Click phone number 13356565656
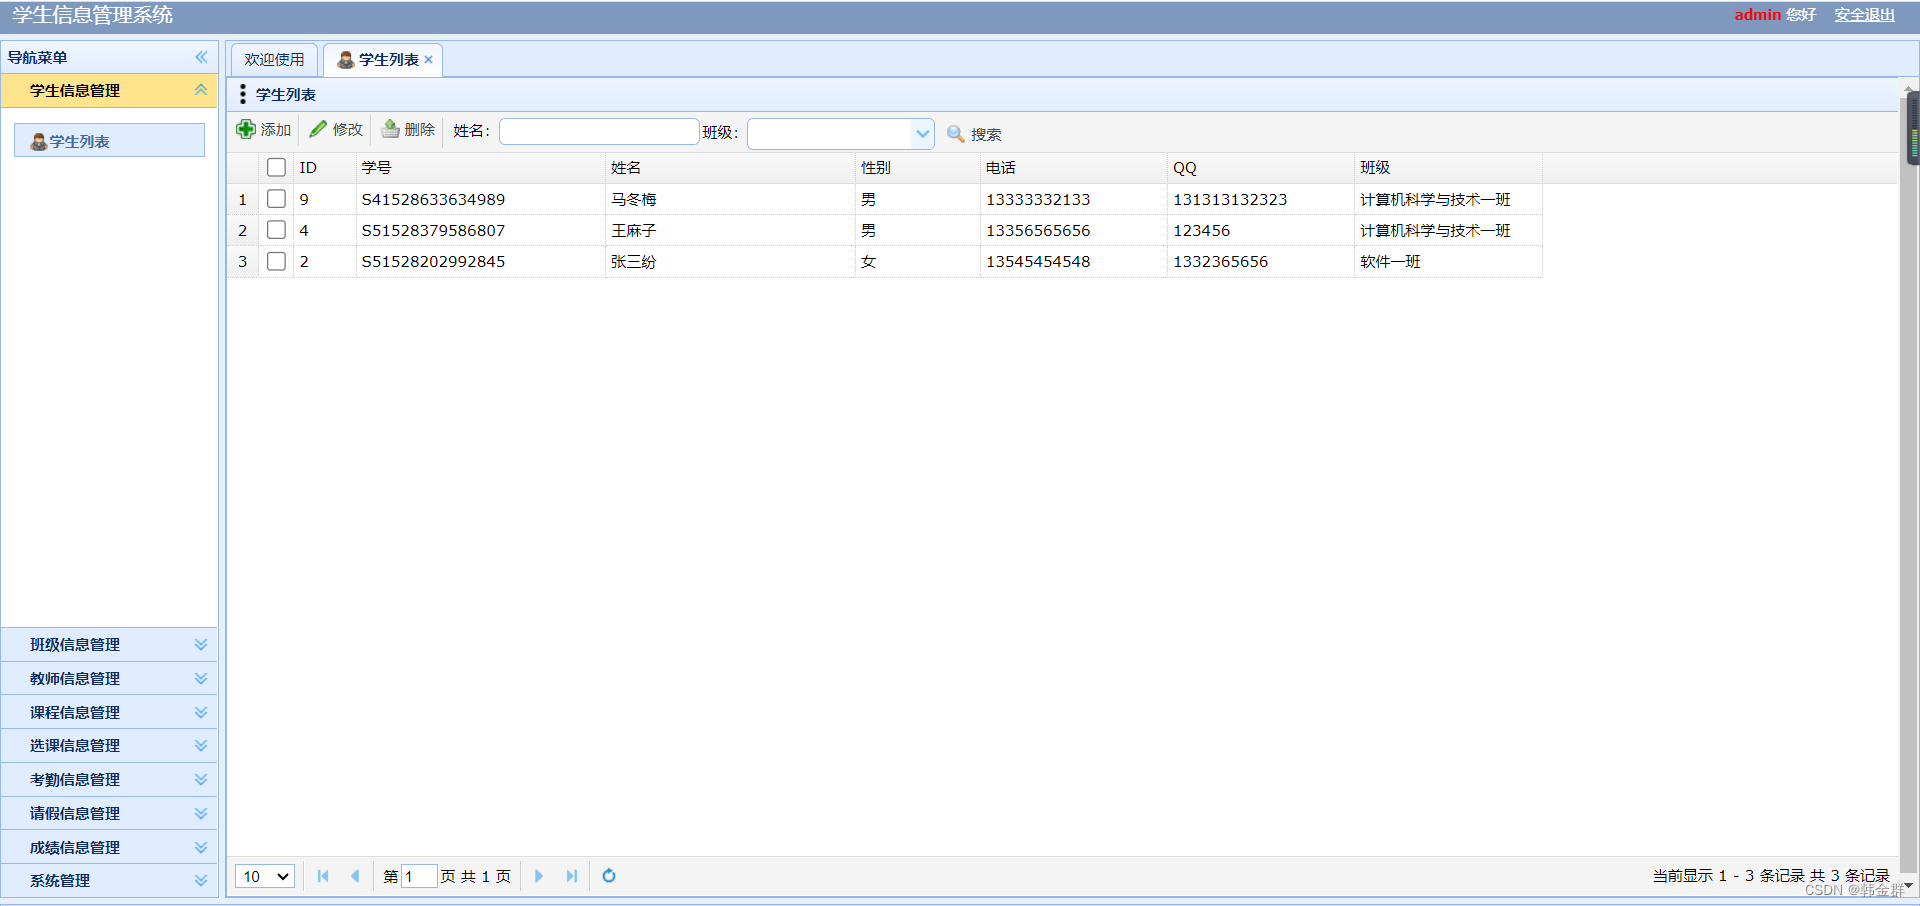This screenshot has height=906, width=1920. (1038, 230)
